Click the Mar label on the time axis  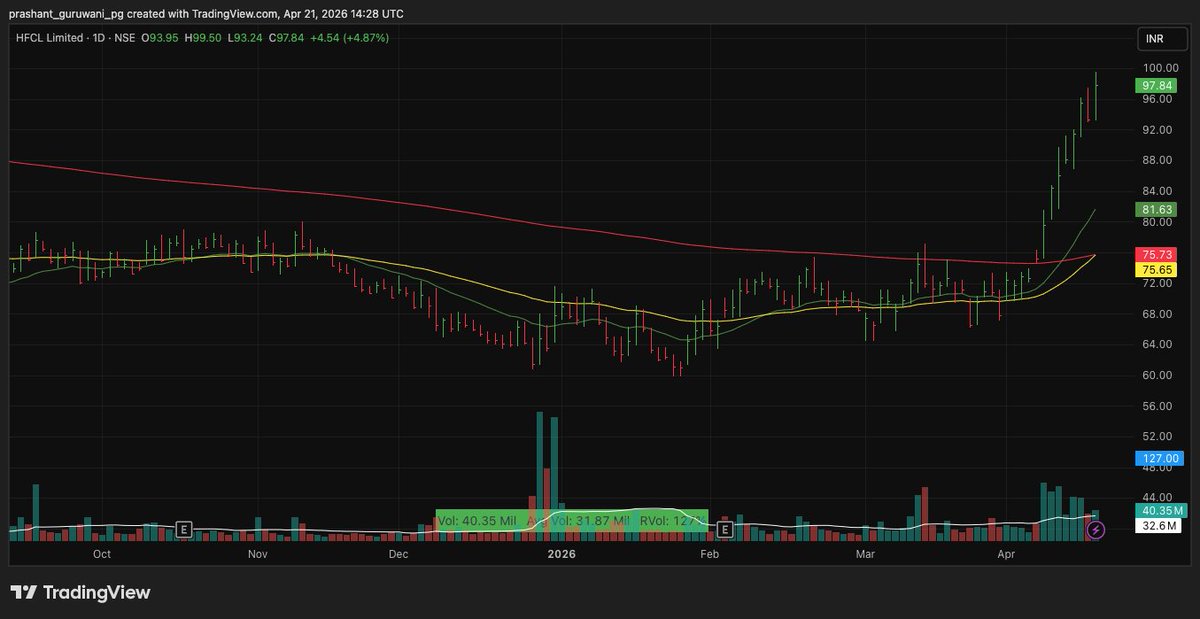(865, 553)
